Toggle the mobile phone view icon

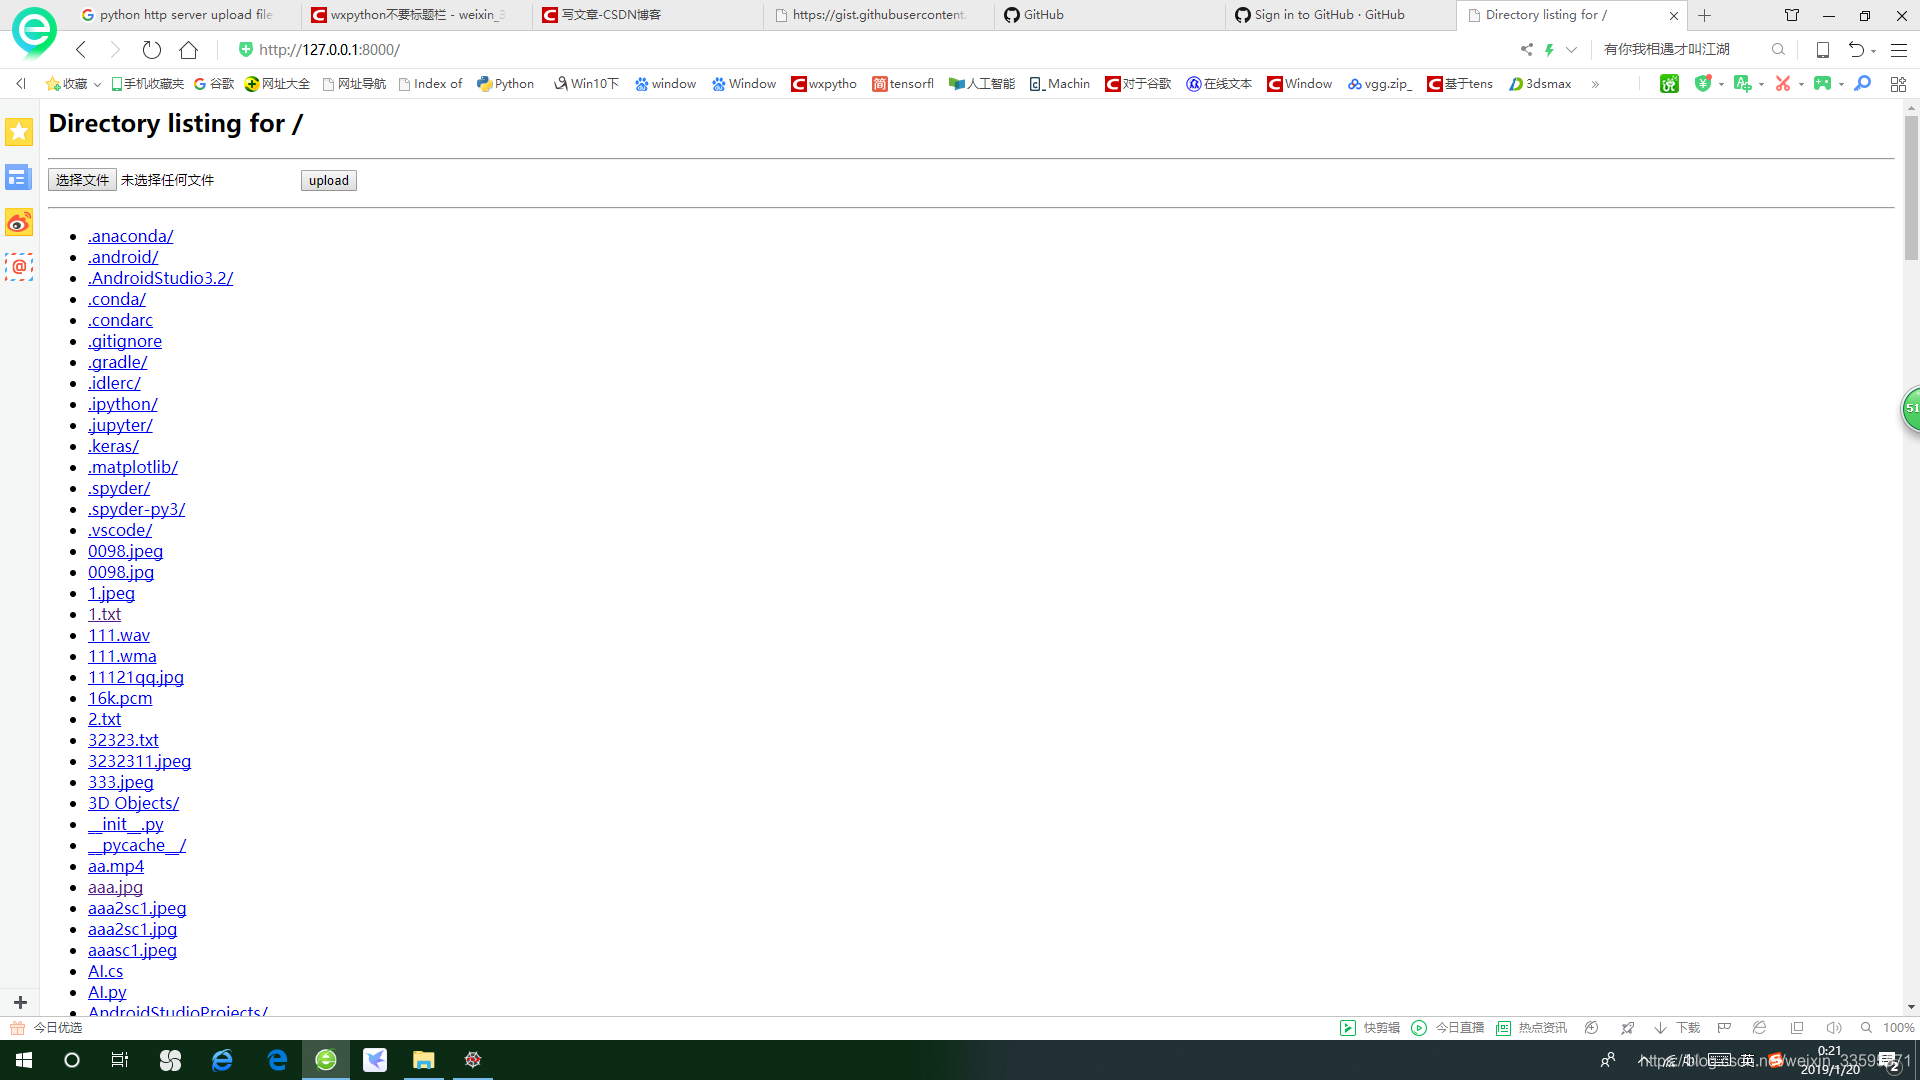tap(1822, 49)
